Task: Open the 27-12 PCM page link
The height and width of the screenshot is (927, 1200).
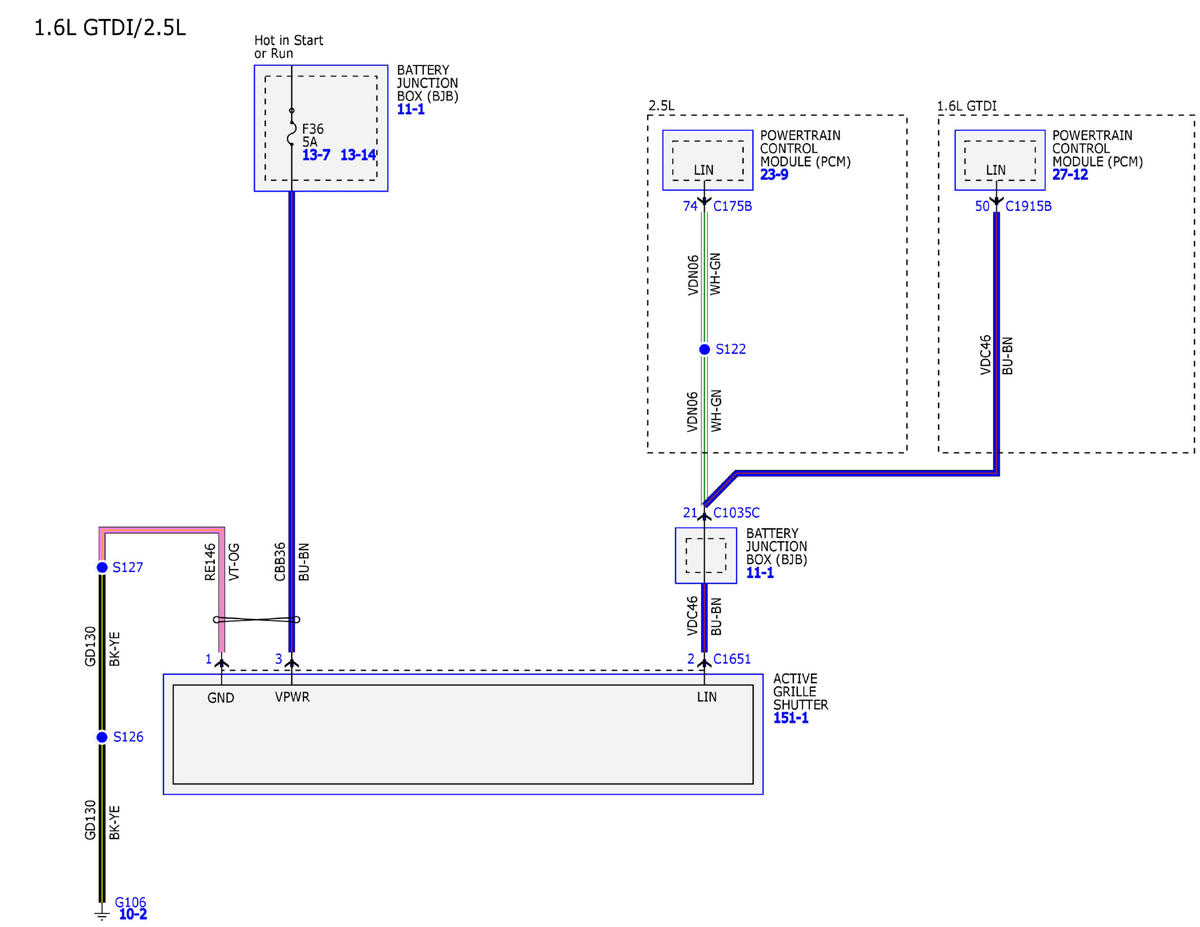Action: point(1070,174)
